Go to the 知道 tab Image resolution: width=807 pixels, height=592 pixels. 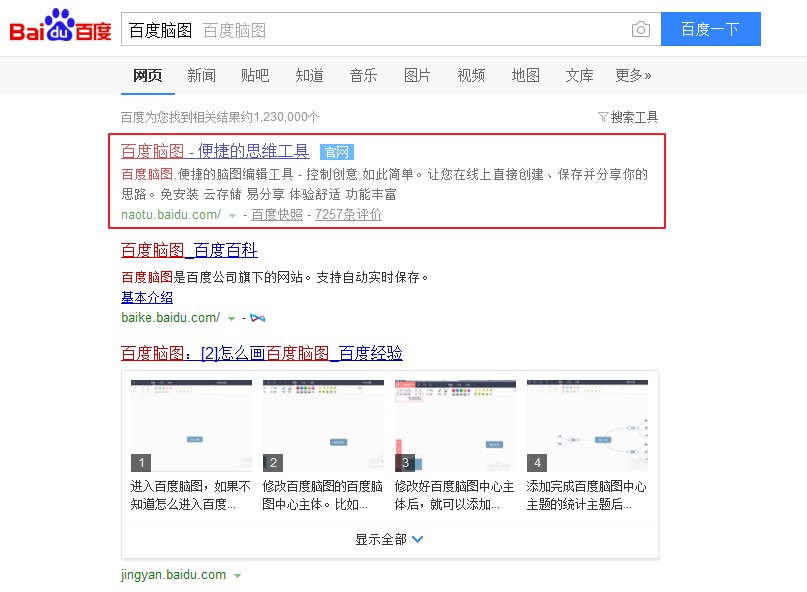[x=309, y=76]
